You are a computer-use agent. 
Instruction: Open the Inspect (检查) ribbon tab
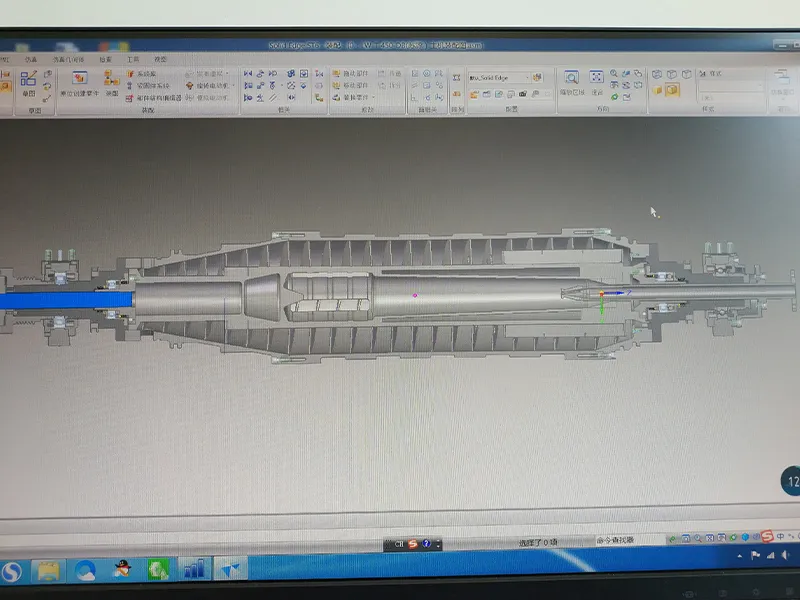coord(106,60)
